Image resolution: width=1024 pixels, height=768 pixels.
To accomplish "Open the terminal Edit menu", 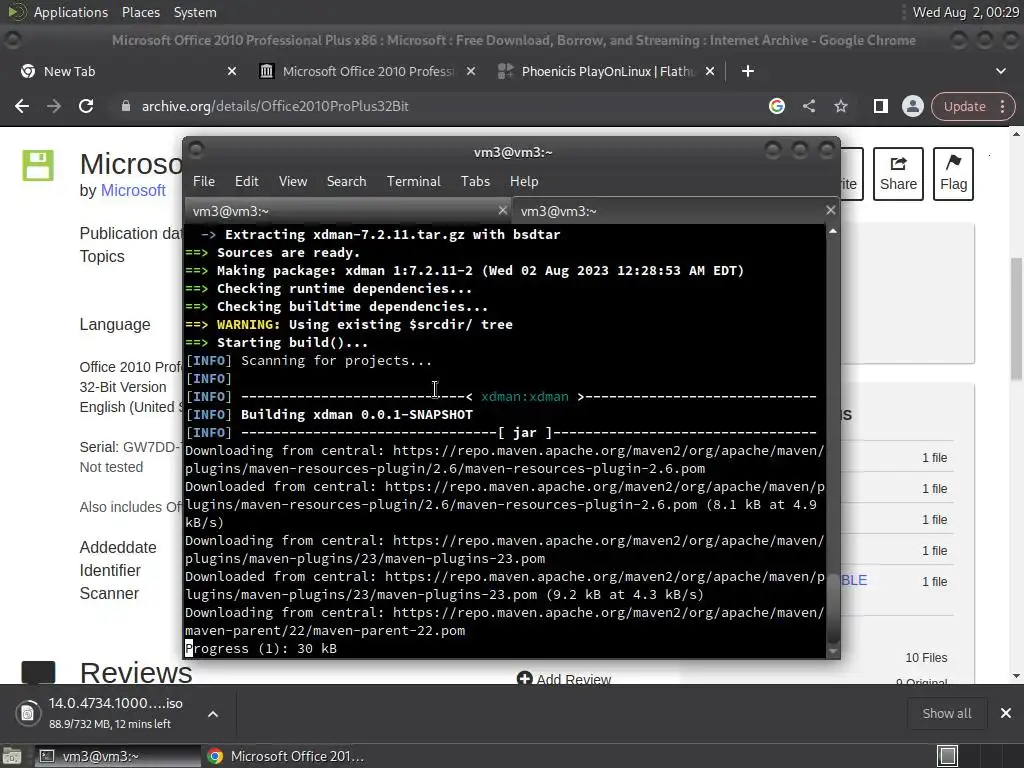I will [246, 182].
